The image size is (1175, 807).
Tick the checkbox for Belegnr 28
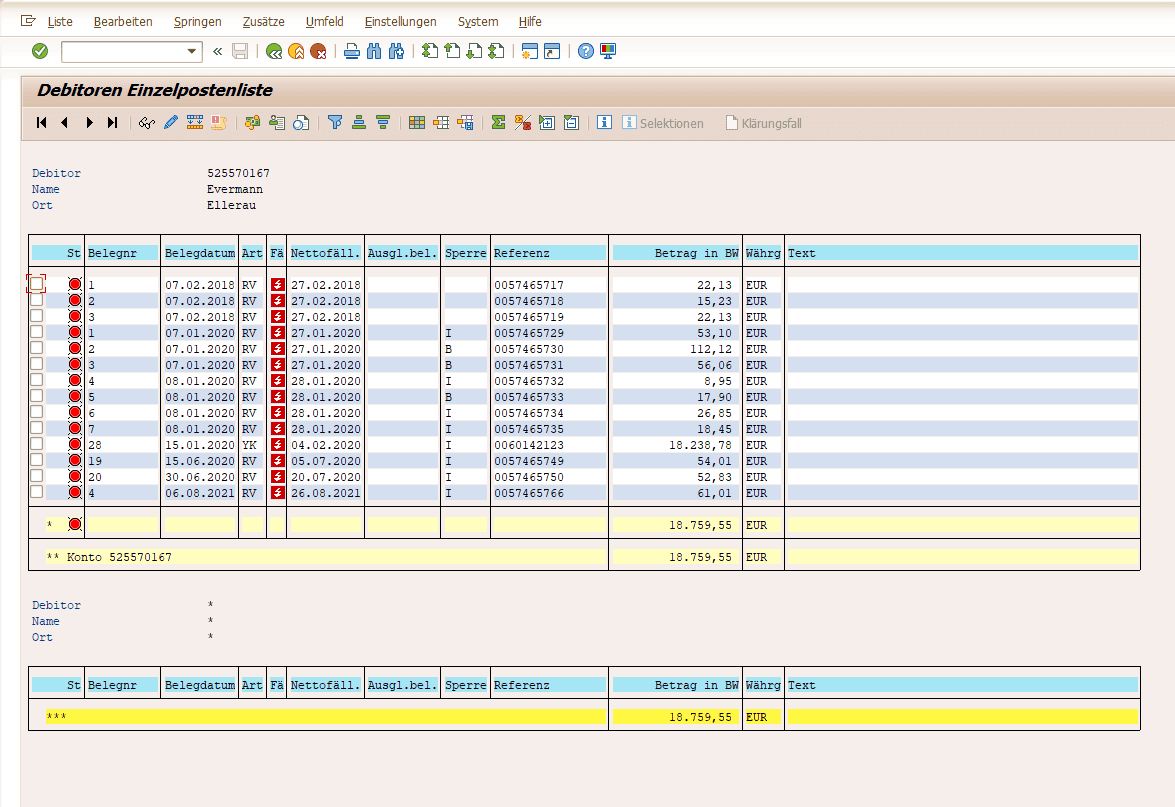pyautogui.click(x=37, y=445)
